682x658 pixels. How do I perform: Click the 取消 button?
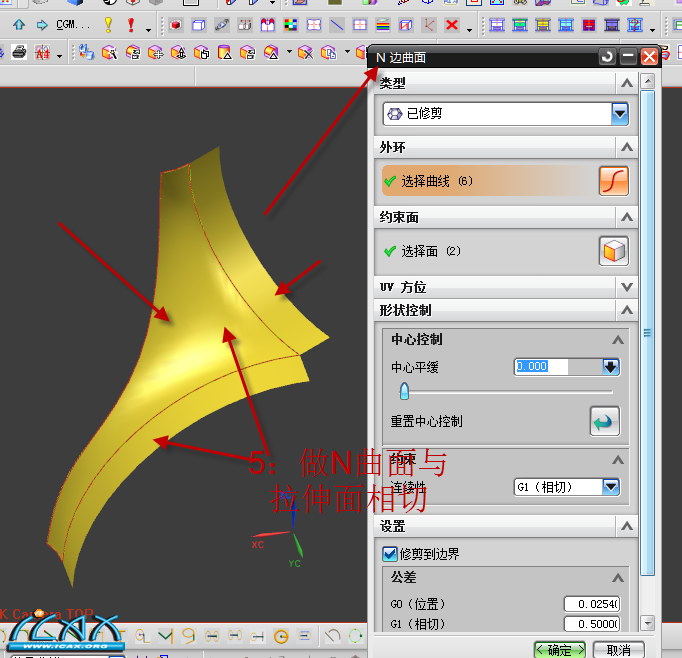(x=618, y=650)
